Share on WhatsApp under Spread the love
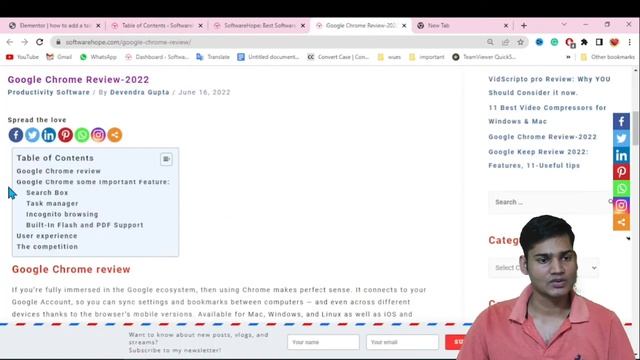640x360 pixels. pyautogui.click(x=82, y=135)
